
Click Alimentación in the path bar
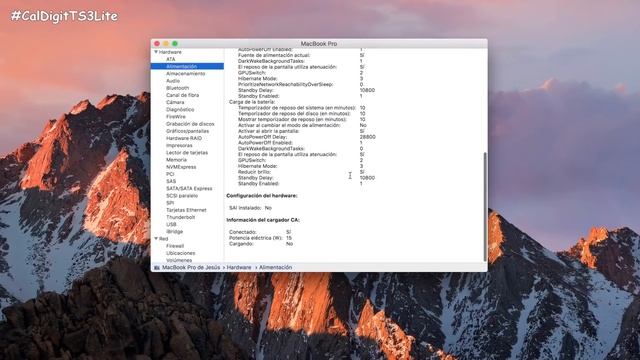(x=276, y=268)
